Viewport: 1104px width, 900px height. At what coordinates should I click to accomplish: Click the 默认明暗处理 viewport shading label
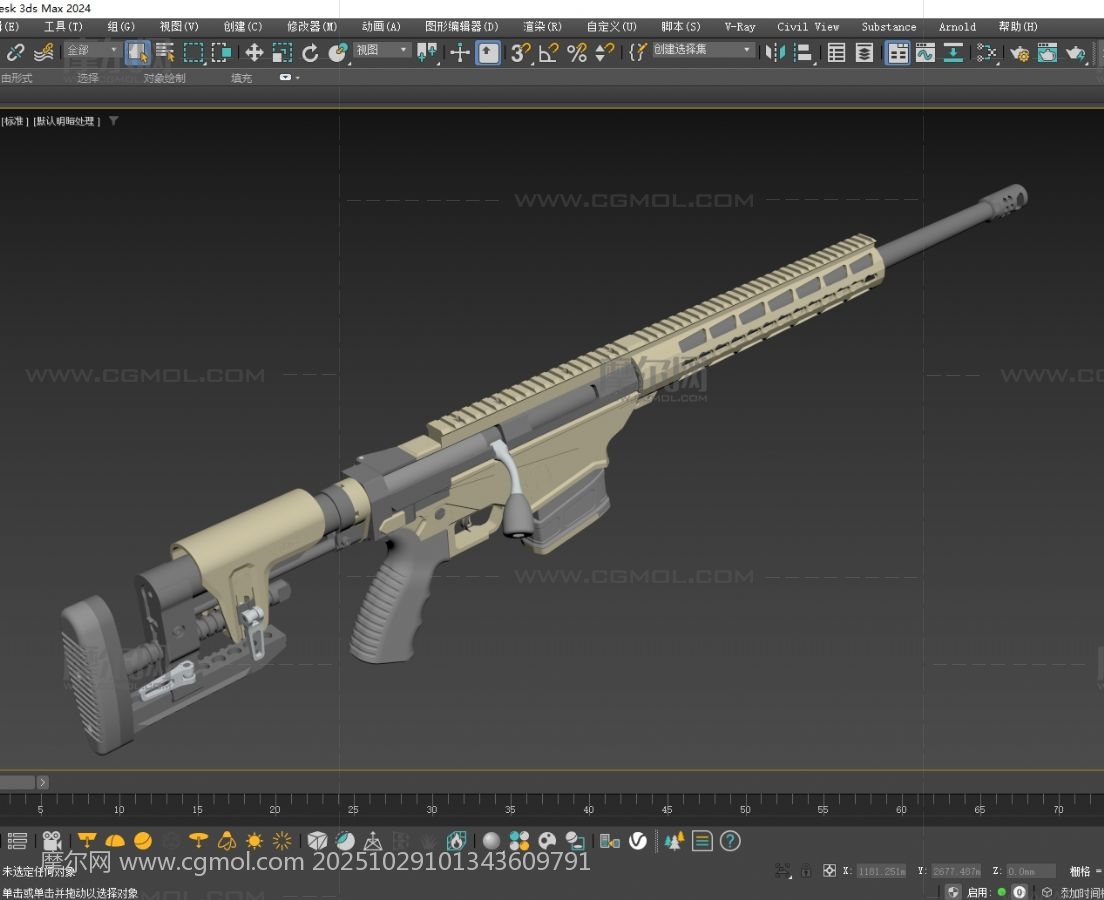66,121
